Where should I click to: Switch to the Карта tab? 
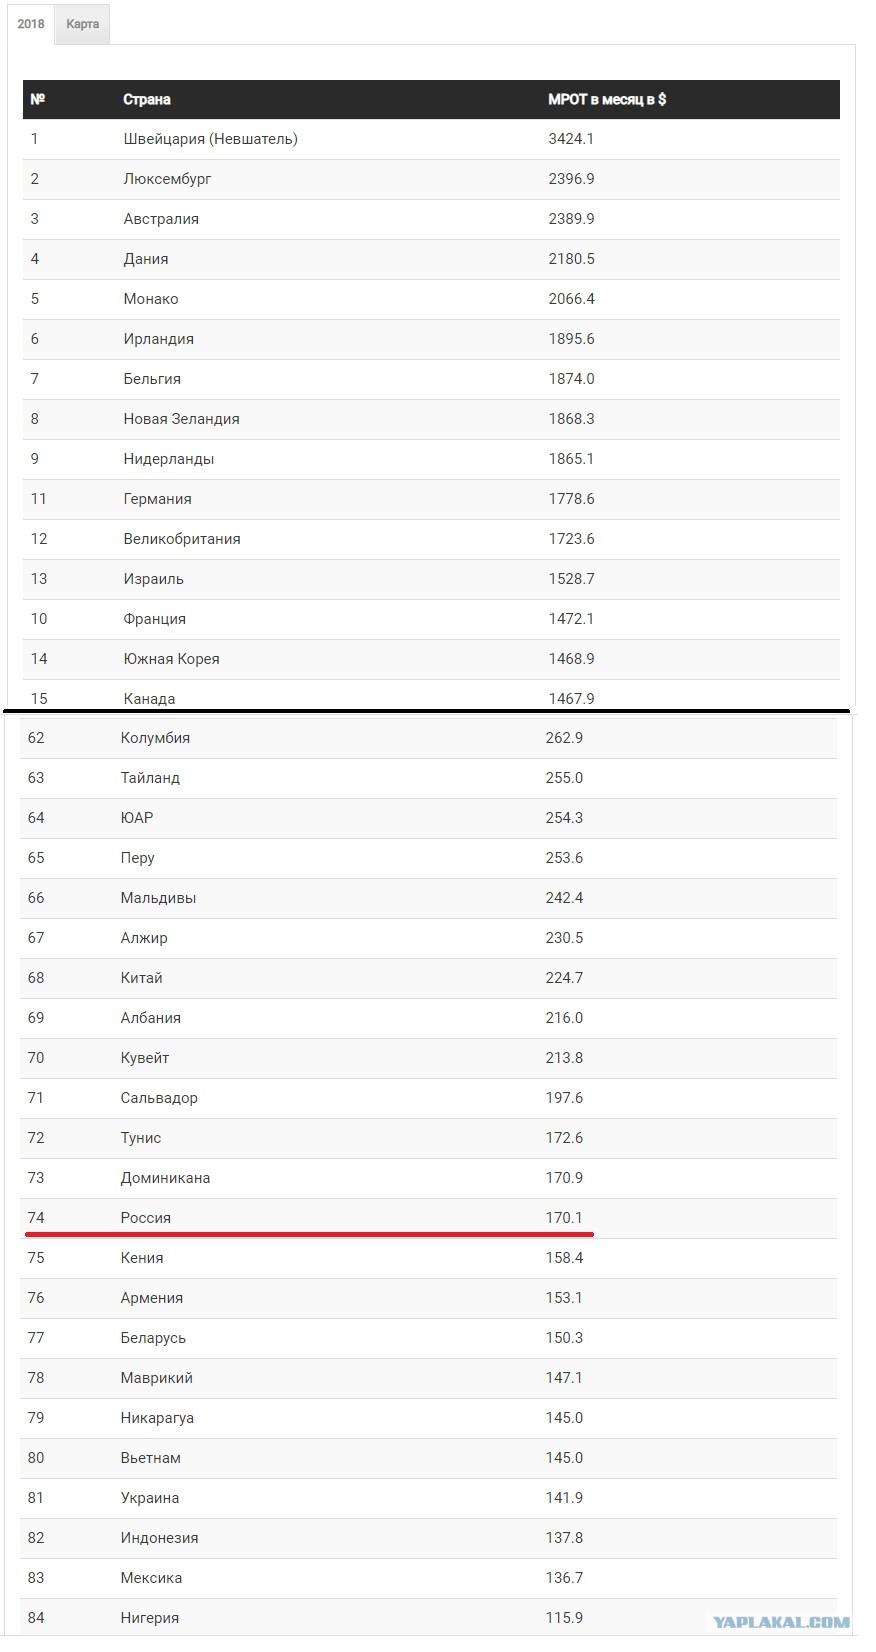coord(82,24)
